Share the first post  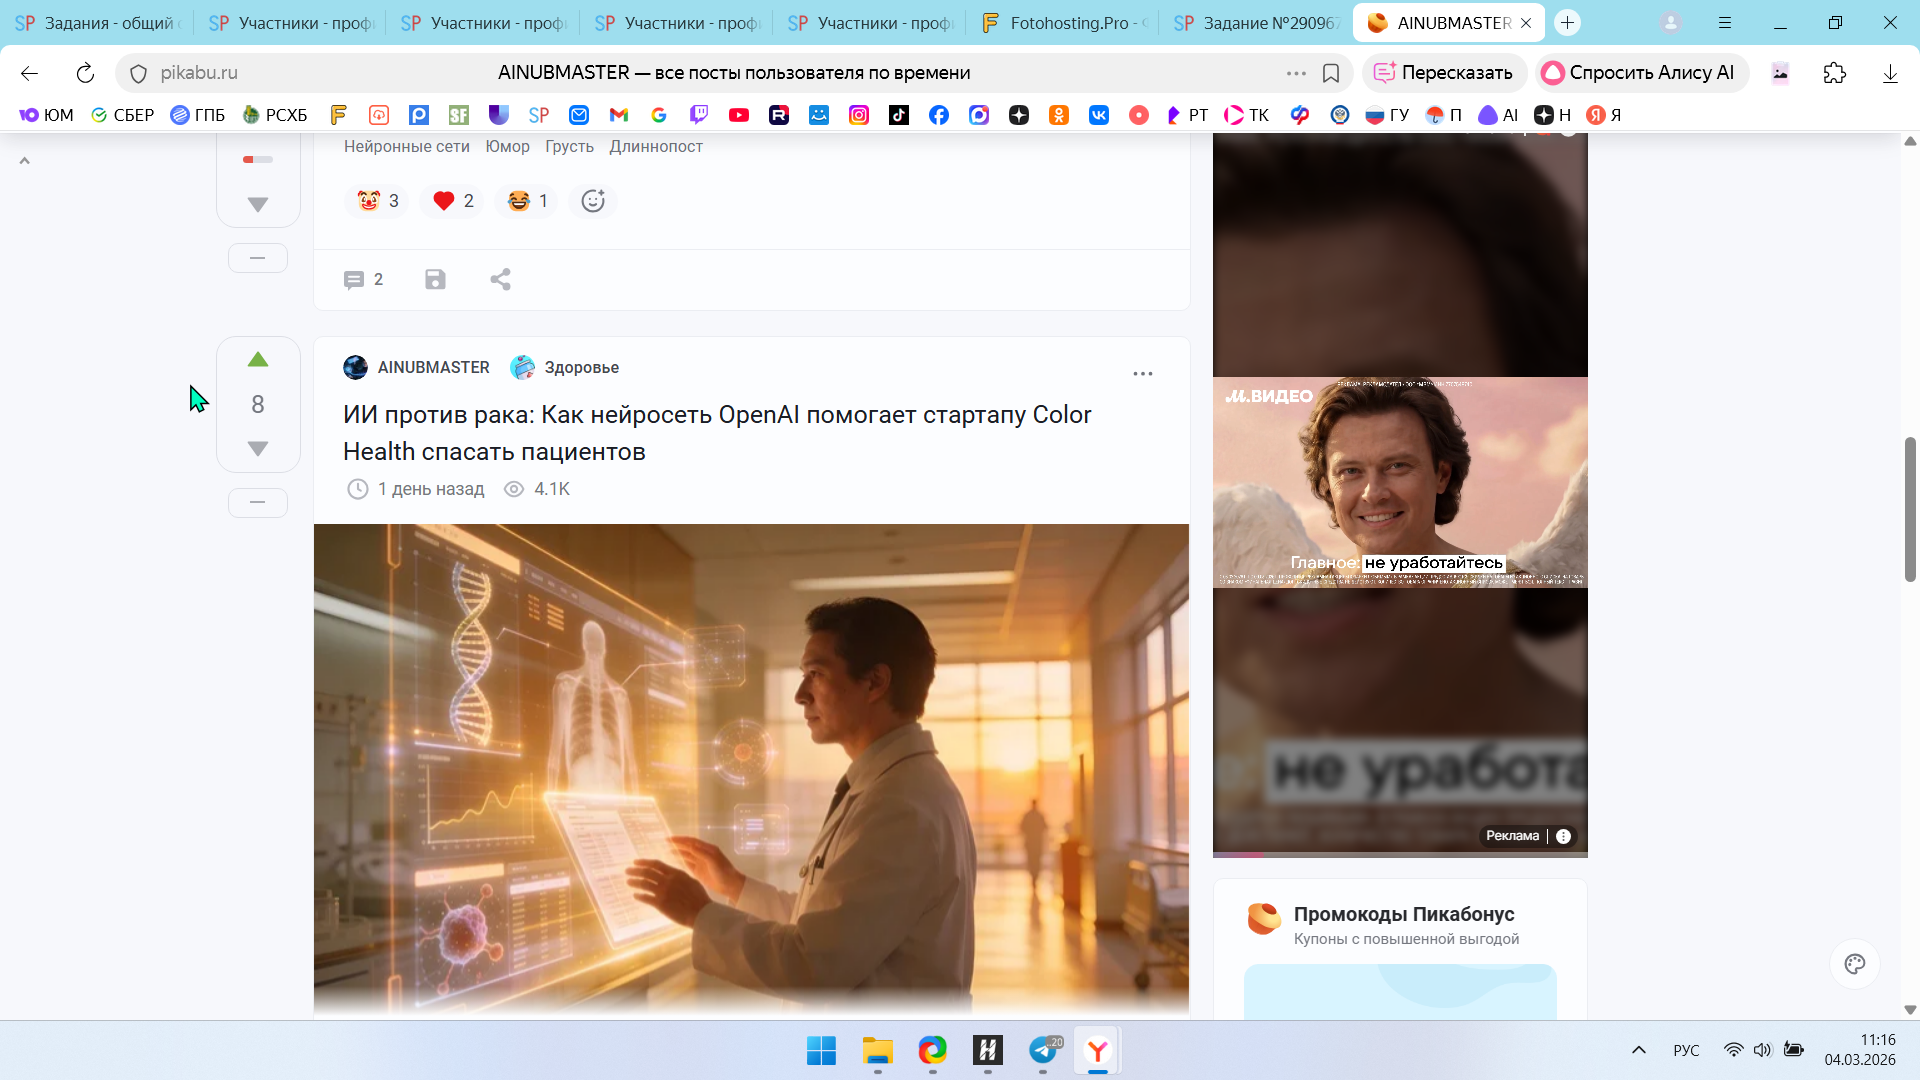(x=501, y=280)
